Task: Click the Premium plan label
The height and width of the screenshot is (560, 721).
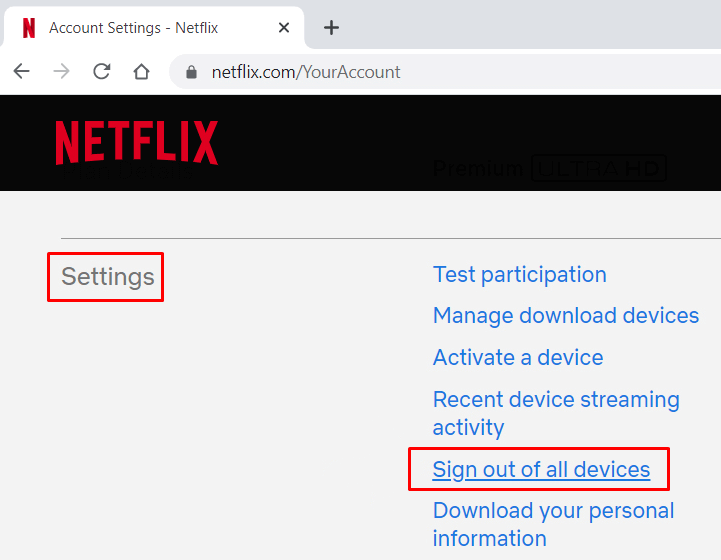Action: (478, 168)
